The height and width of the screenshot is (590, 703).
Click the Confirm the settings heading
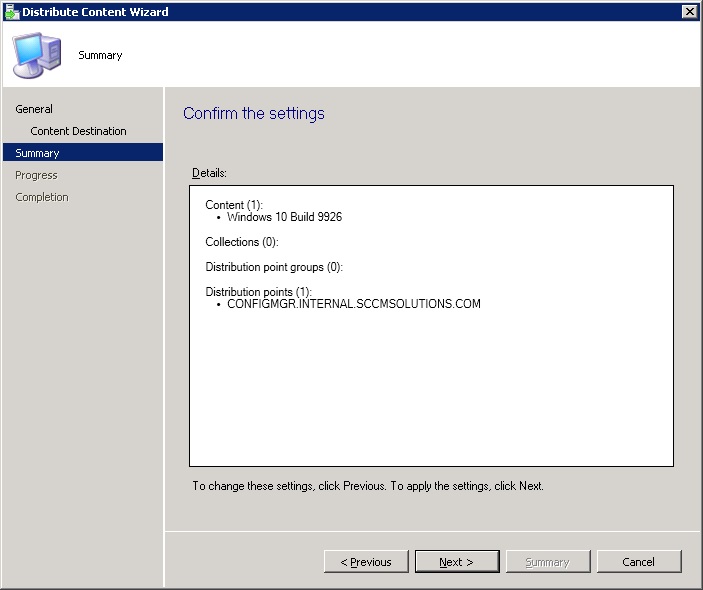[254, 114]
